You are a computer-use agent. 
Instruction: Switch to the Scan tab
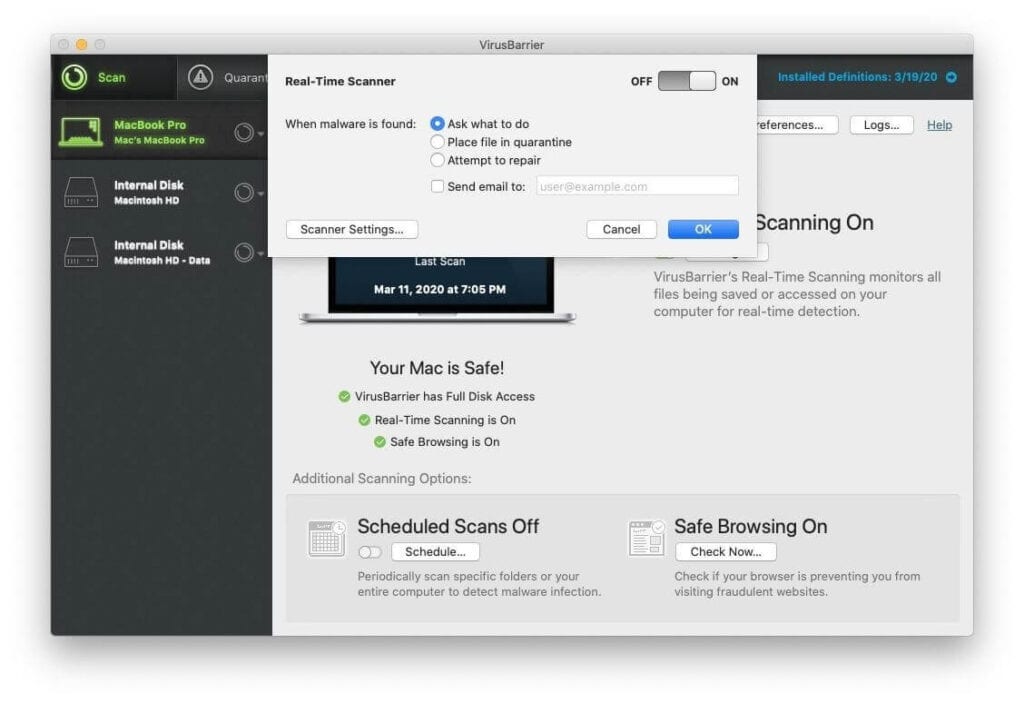pyautogui.click(x=113, y=77)
